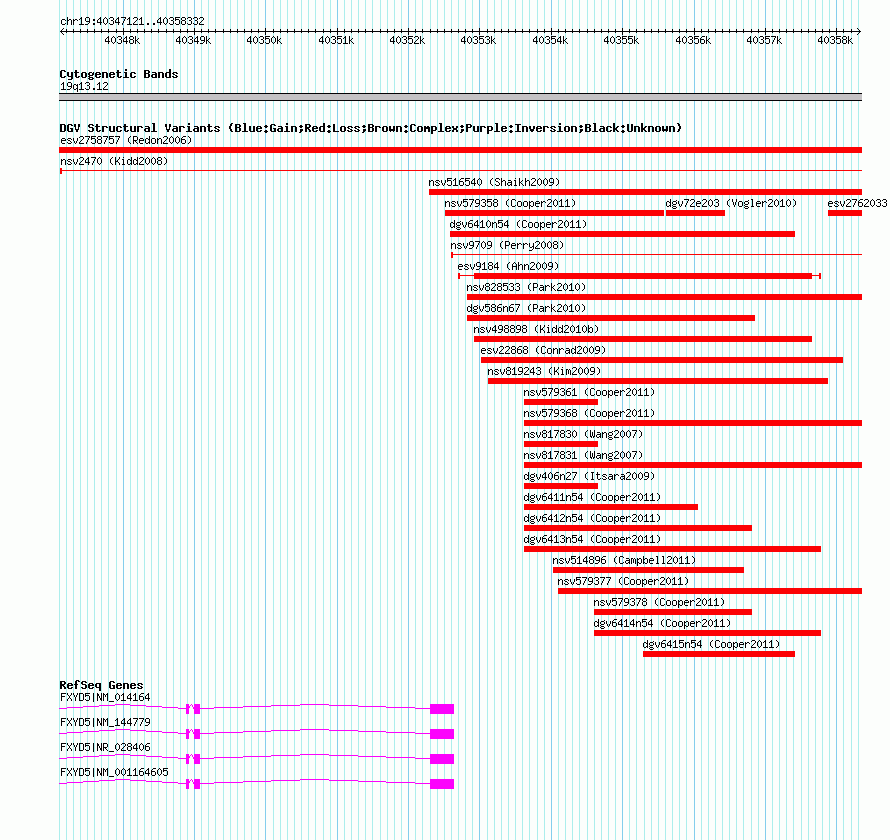890x840 pixels.
Task: Select the esv22868 (Conrad2009) label
Action: 543,350
